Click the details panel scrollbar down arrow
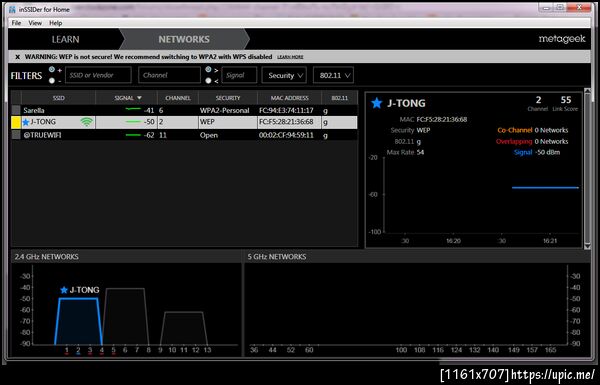600x385 pixels. (587, 246)
